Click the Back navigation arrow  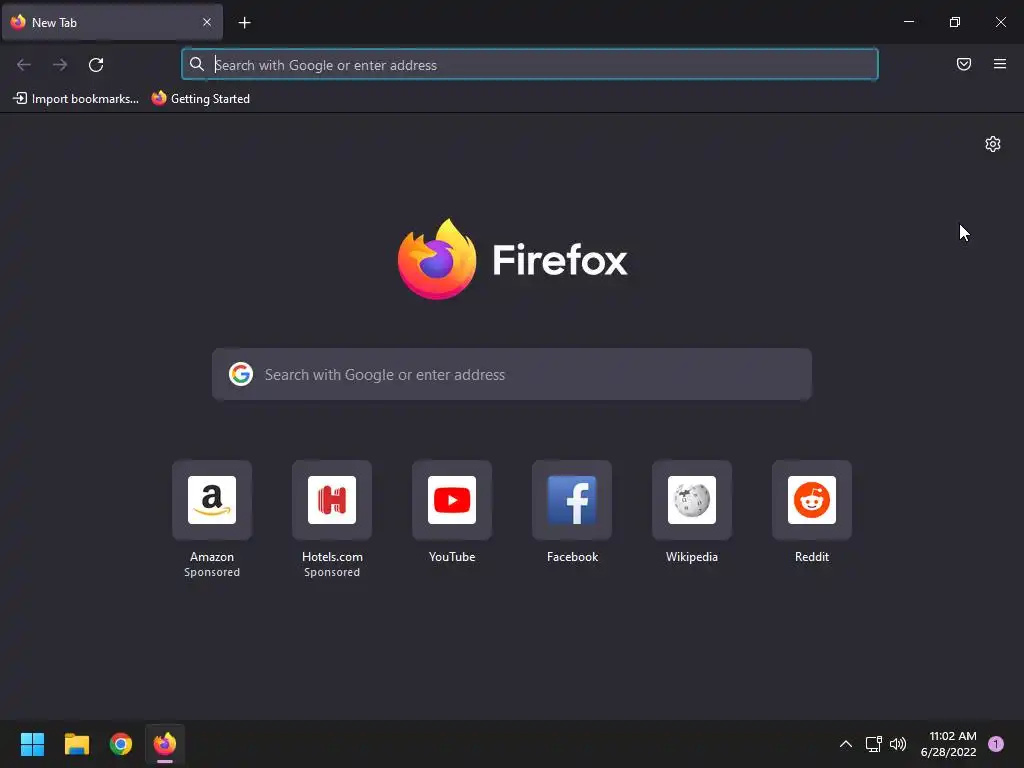tap(24, 65)
